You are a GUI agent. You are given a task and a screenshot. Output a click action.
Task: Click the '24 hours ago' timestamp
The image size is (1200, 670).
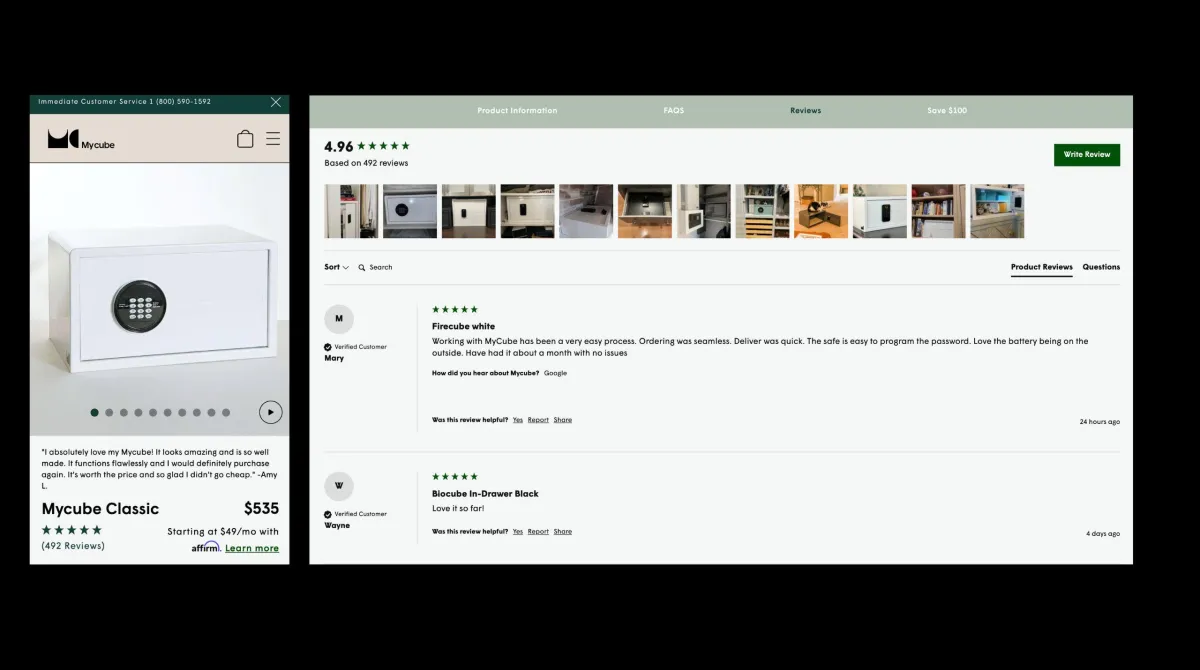[1100, 422]
